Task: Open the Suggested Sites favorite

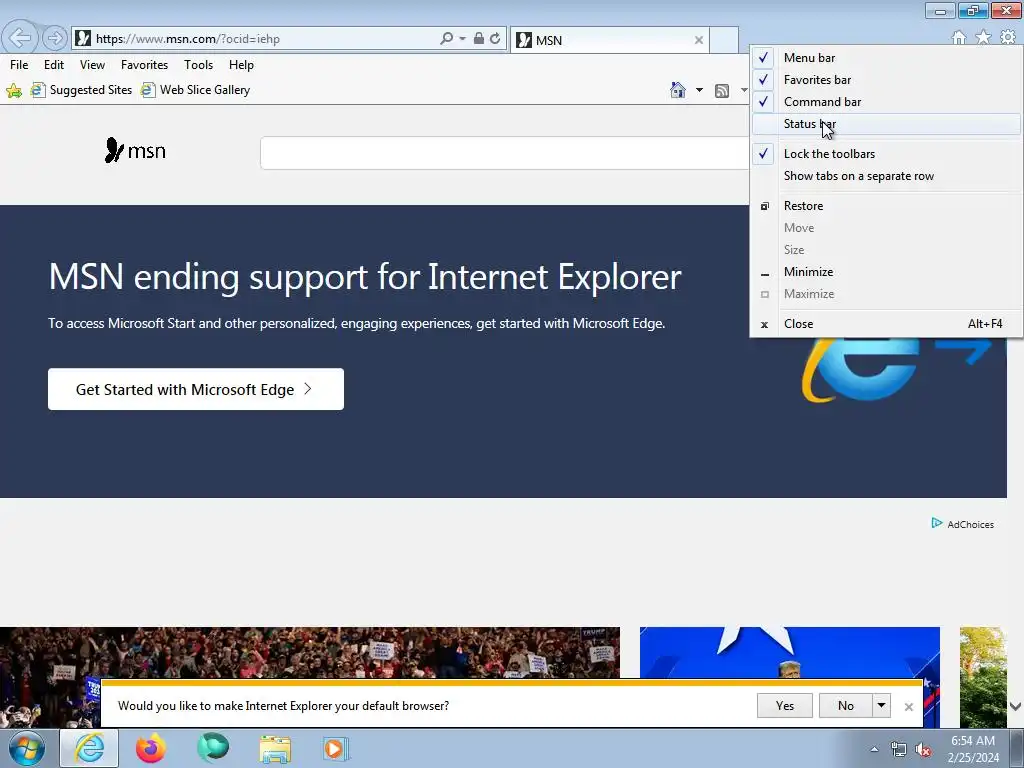Action: pos(82,90)
